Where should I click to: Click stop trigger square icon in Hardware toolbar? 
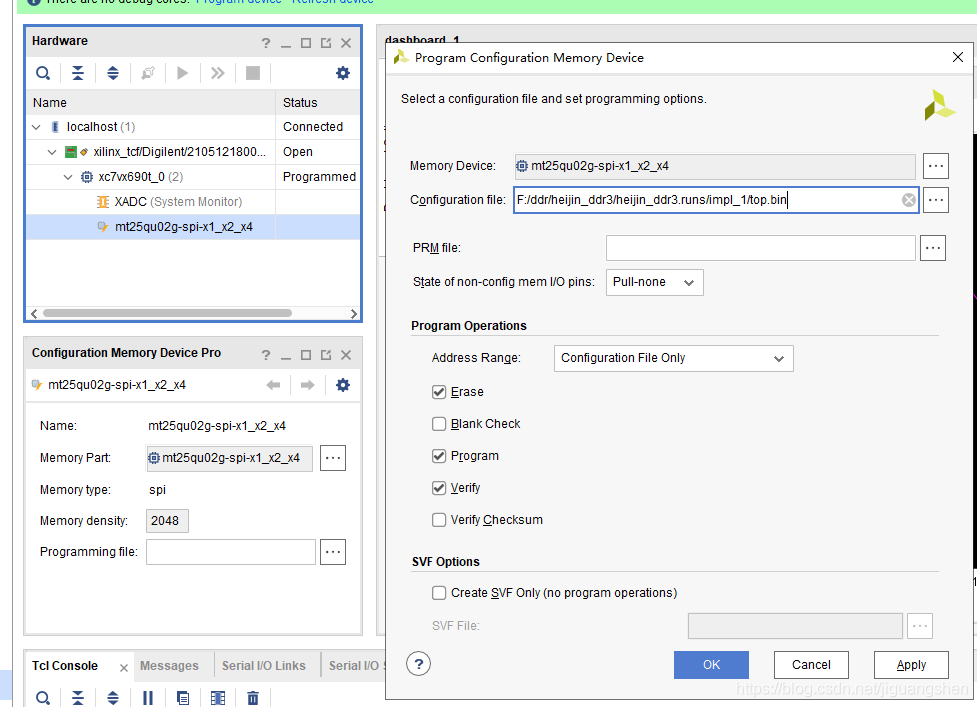tap(253, 74)
